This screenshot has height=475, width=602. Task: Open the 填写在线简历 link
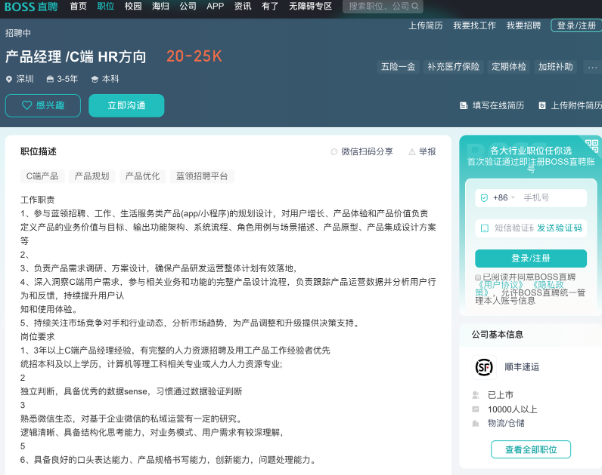click(498, 105)
